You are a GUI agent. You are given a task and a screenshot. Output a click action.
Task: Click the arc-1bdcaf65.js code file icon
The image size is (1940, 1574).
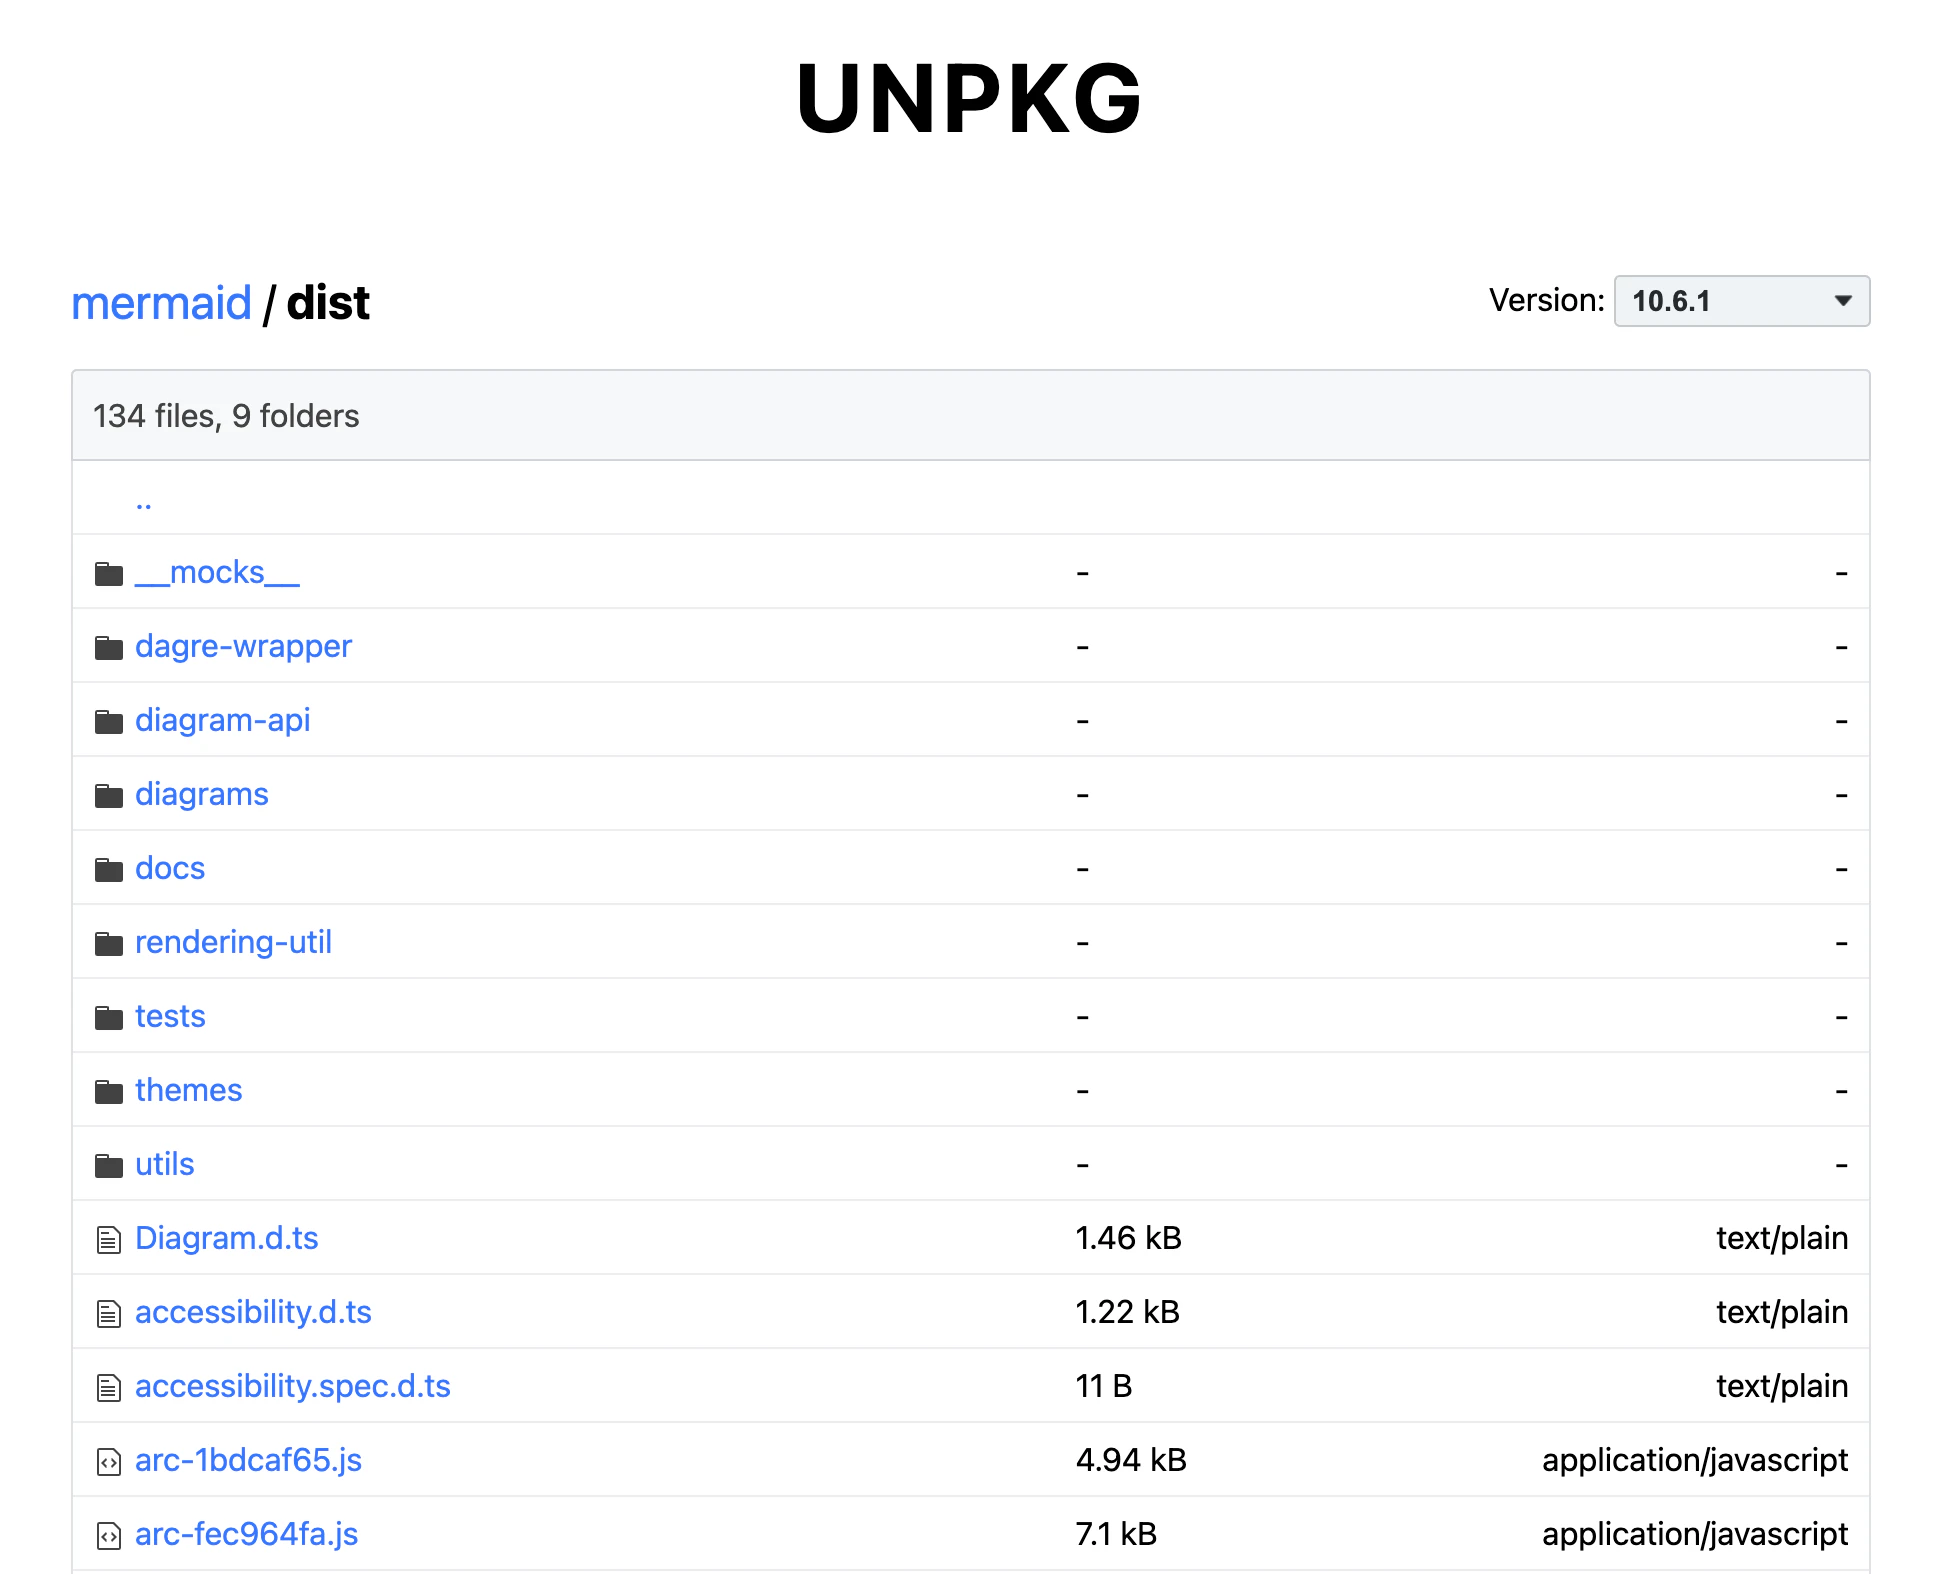[108, 1462]
